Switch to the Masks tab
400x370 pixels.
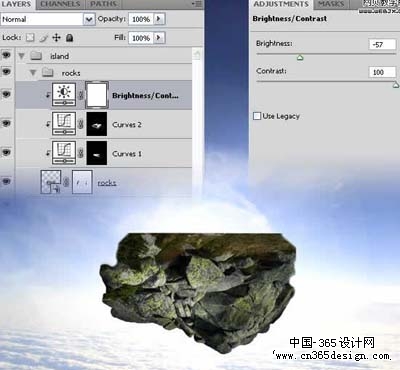coord(331,4)
